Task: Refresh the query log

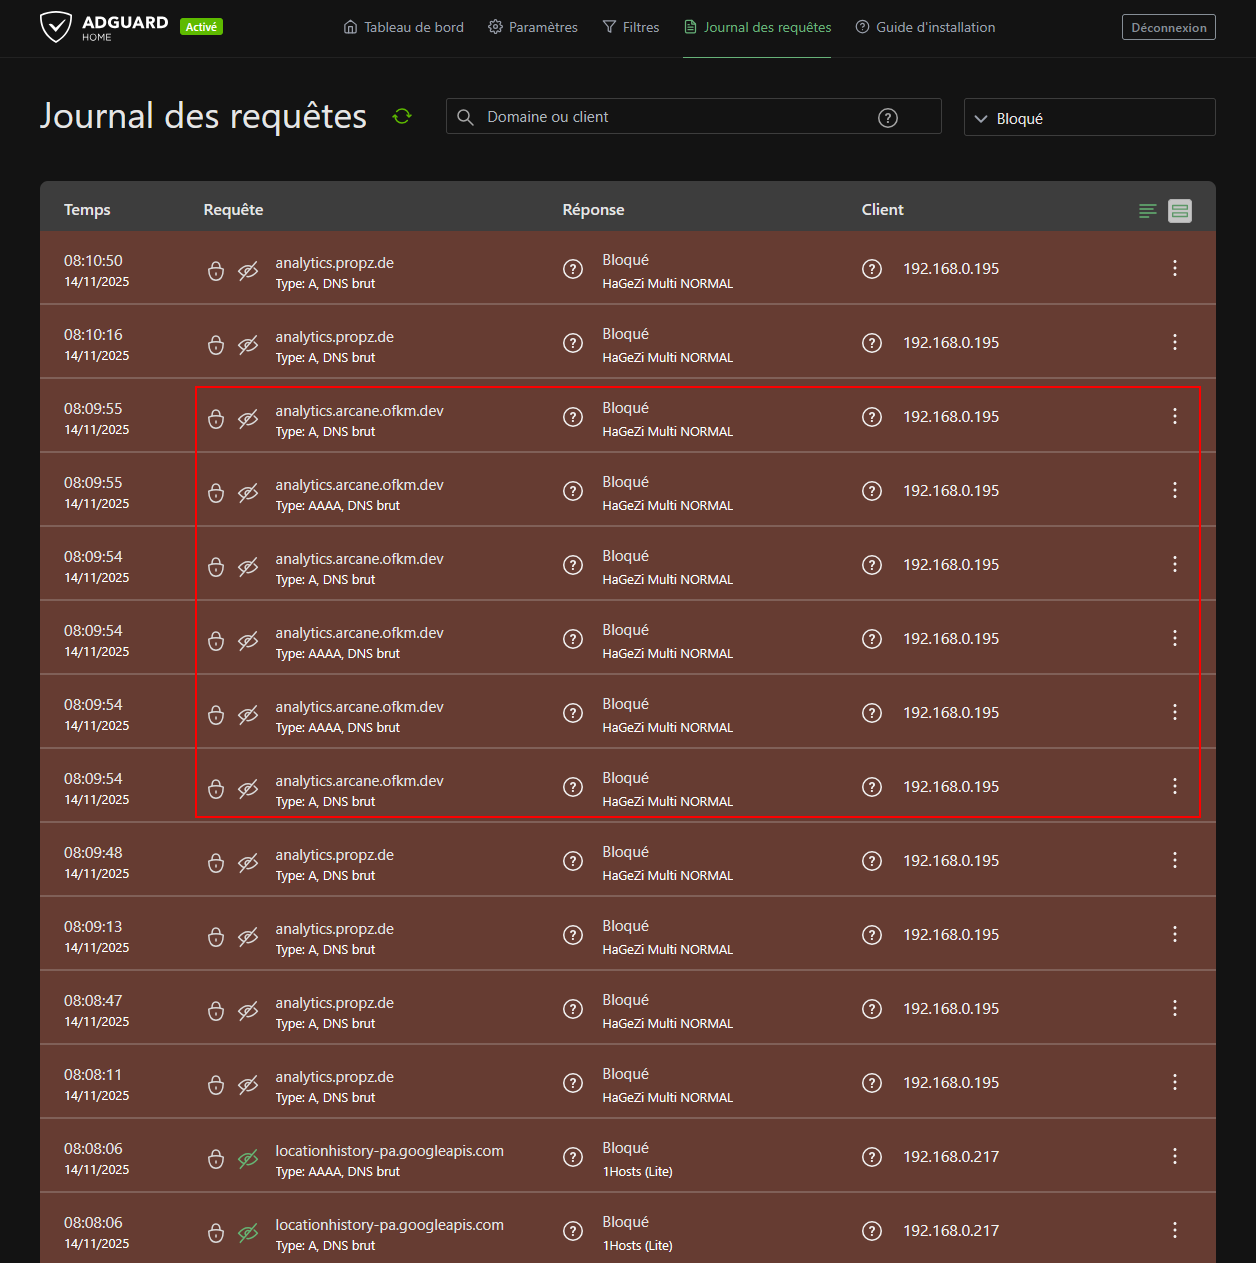Action: [x=401, y=116]
